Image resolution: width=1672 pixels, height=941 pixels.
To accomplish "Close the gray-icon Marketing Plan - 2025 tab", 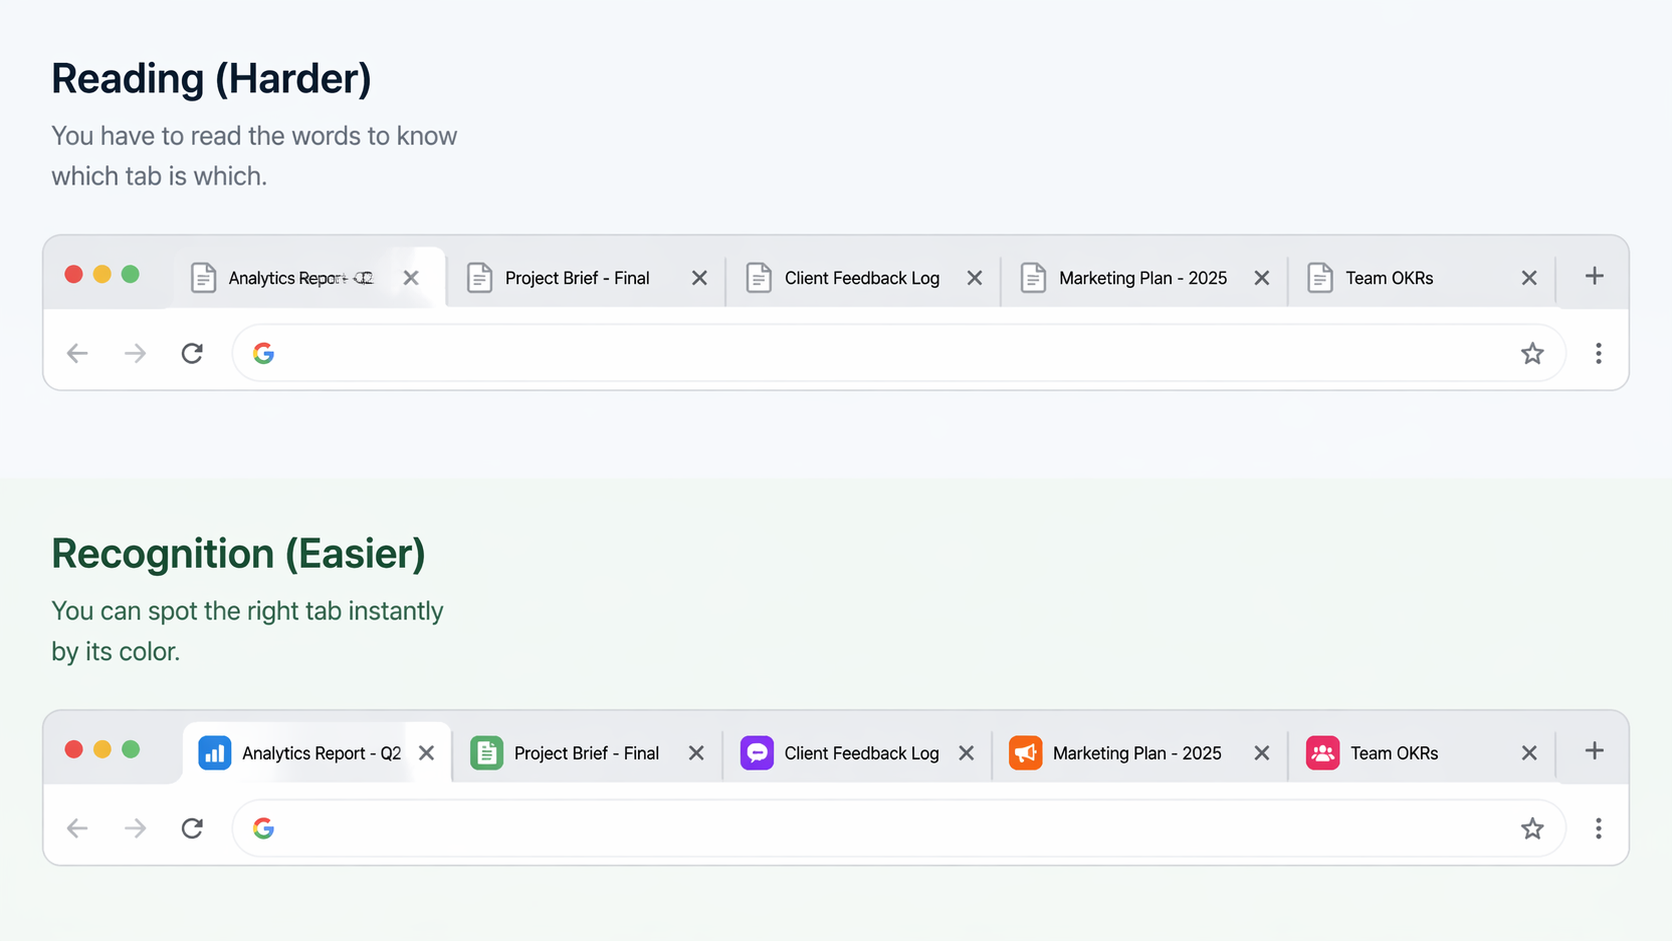I will coord(1261,278).
